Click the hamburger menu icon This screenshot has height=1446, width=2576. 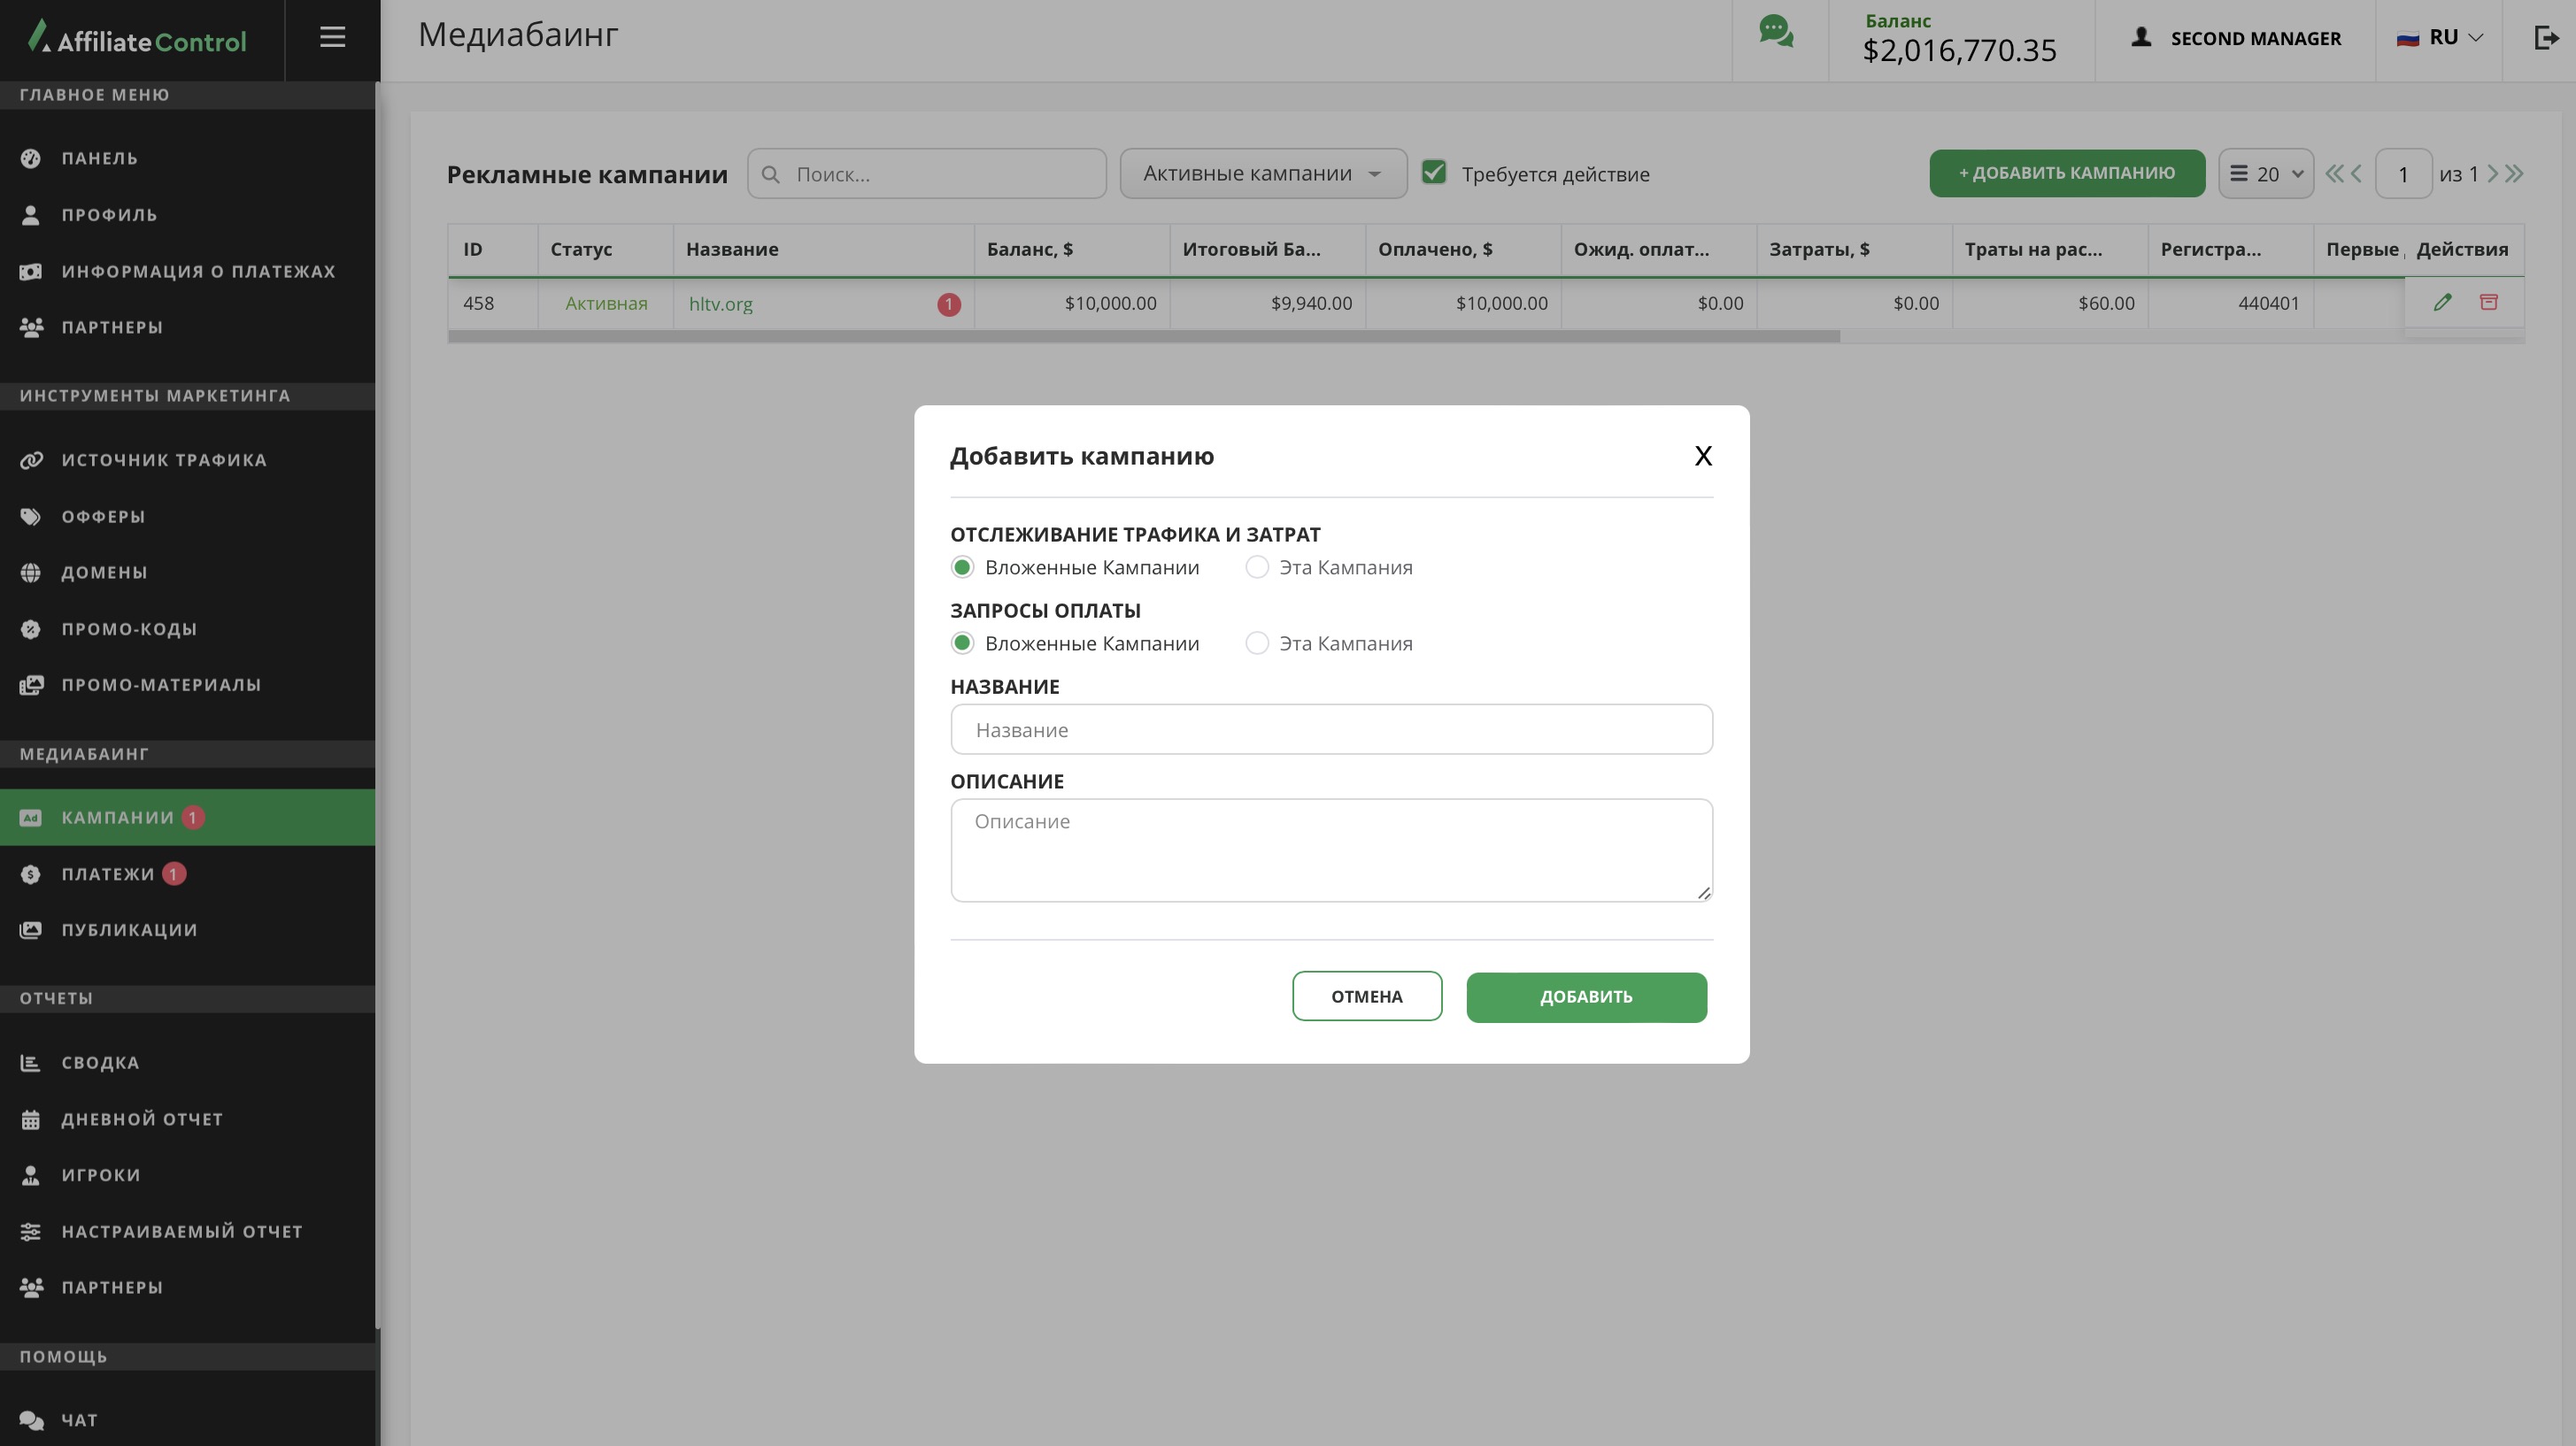click(x=332, y=37)
